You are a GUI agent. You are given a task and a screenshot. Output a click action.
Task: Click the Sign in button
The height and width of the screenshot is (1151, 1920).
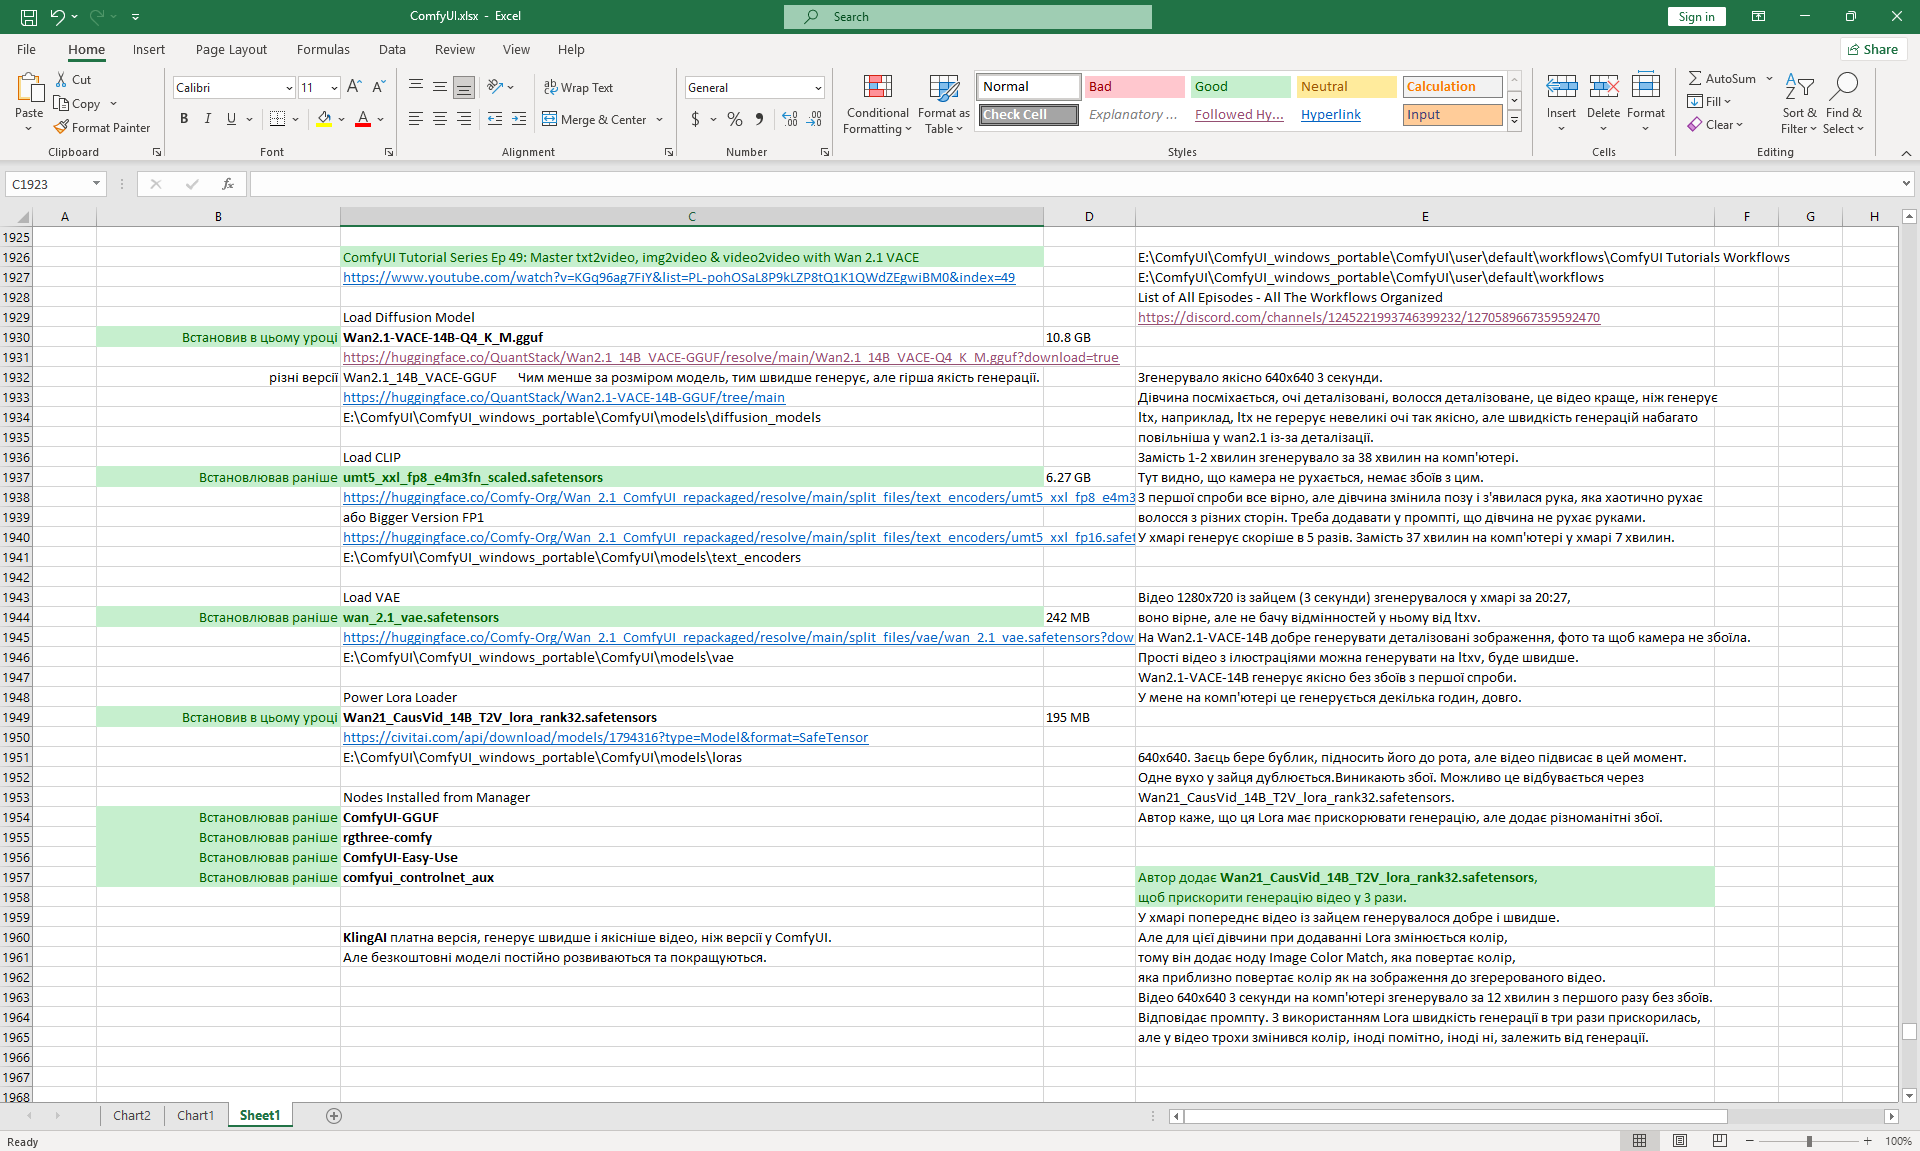pos(1696,16)
